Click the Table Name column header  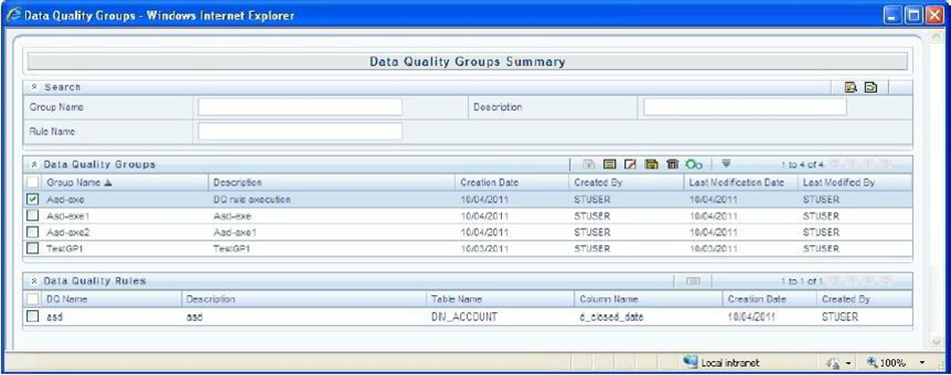[457, 299]
